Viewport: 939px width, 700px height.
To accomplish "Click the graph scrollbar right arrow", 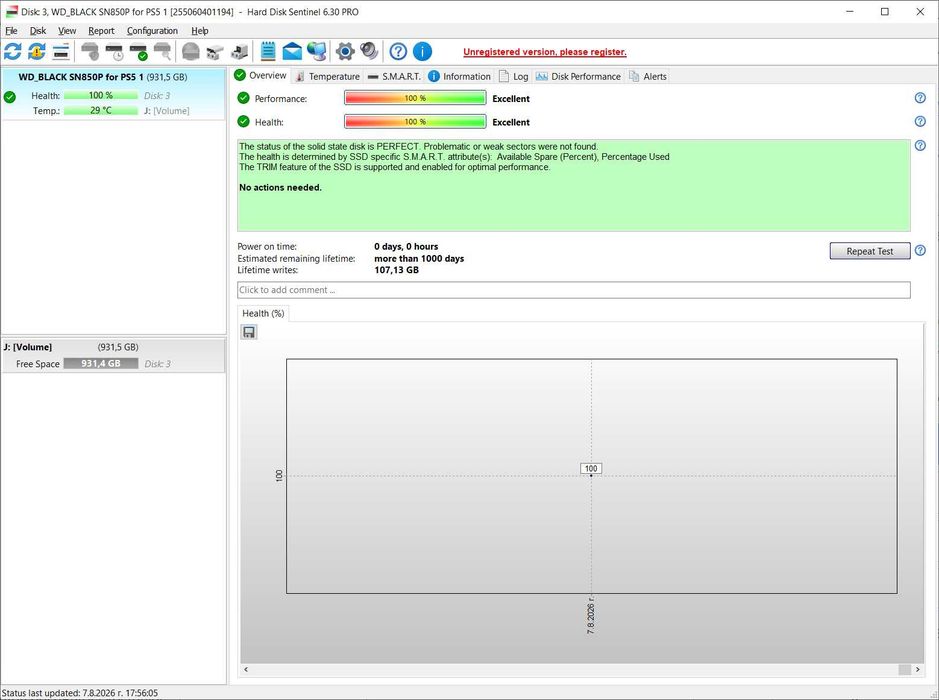I will pyautogui.click(x=917, y=669).
